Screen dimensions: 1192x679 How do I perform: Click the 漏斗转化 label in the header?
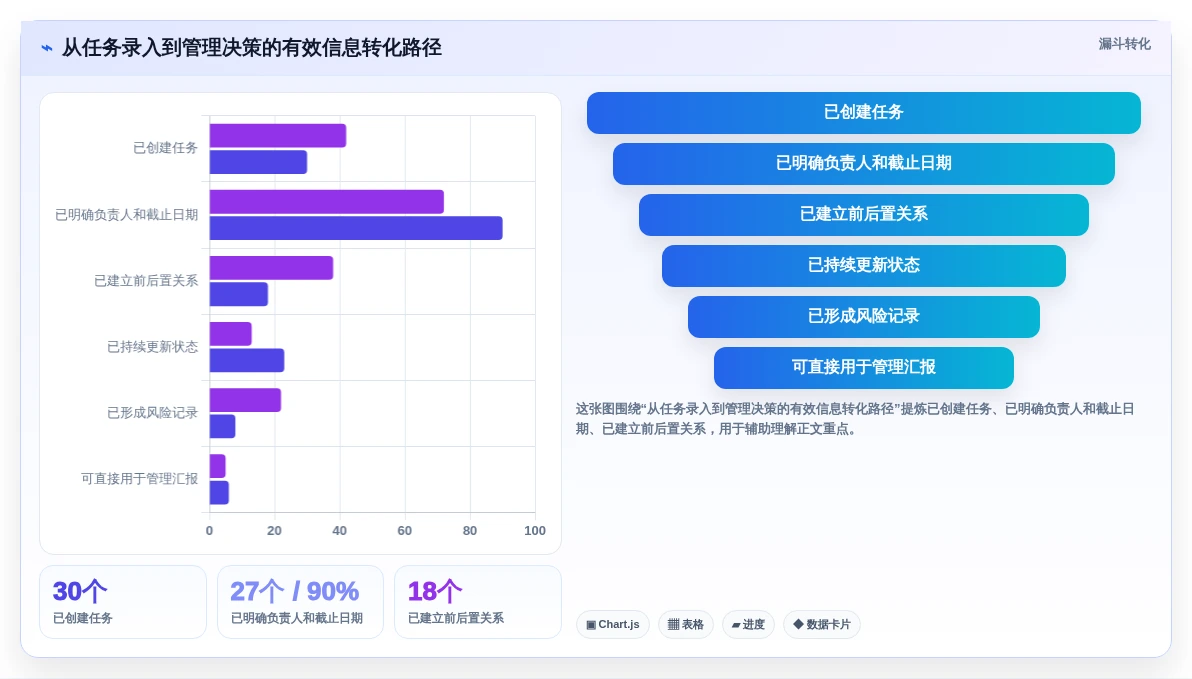1124,44
